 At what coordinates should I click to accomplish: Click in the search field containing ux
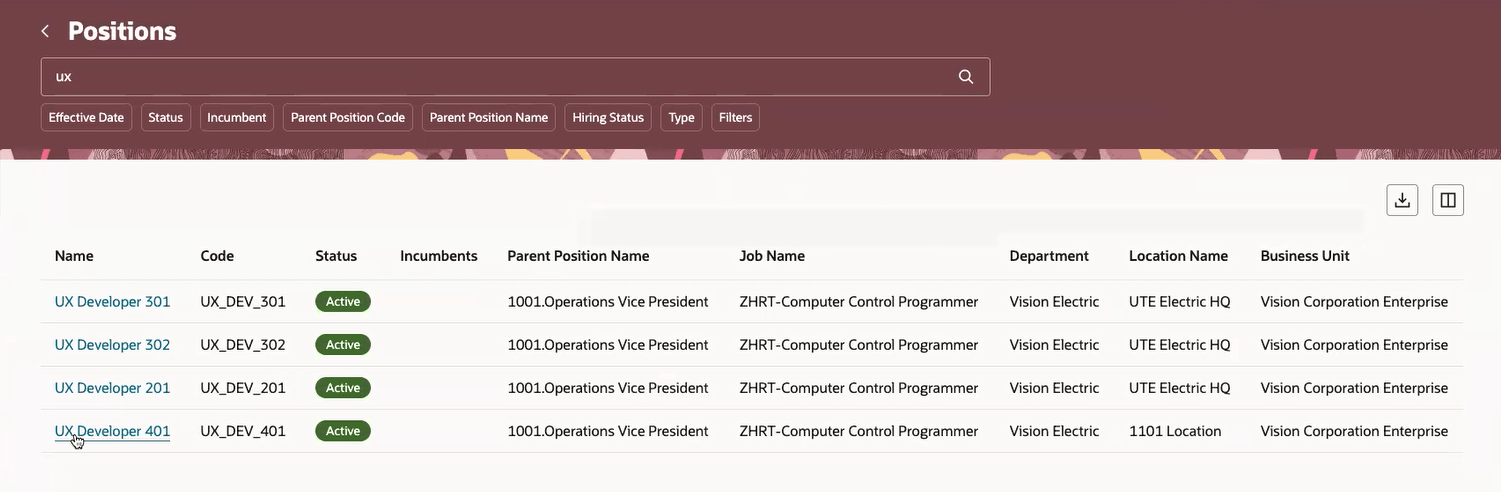click(x=500, y=77)
